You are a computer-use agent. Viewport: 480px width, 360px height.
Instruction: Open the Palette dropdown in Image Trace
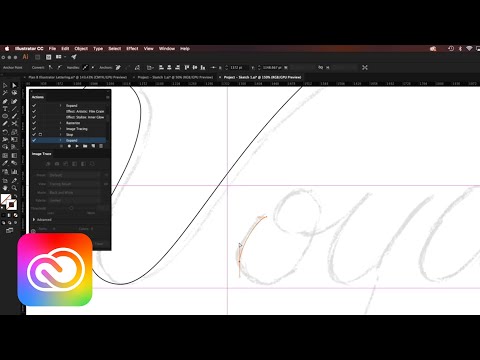pyautogui.click(x=74, y=200)
